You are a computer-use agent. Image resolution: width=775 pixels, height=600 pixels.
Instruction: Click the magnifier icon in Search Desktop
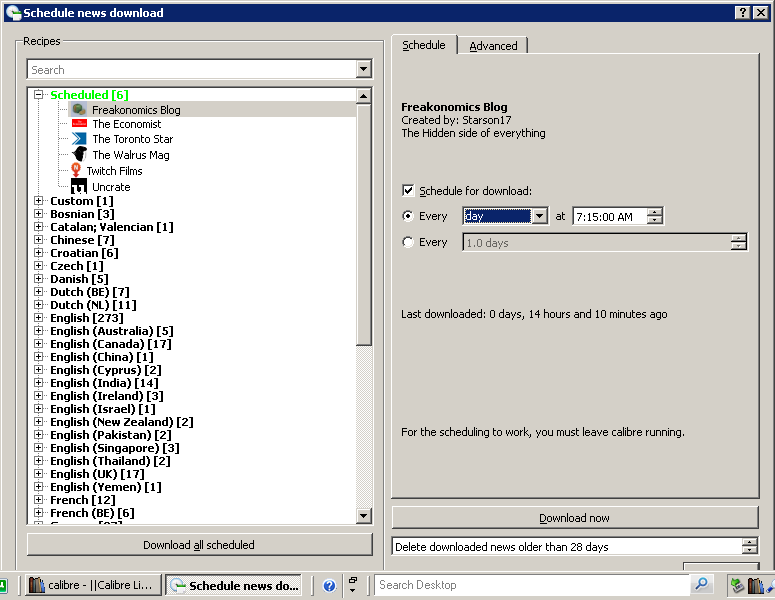[x=701, y=585]
